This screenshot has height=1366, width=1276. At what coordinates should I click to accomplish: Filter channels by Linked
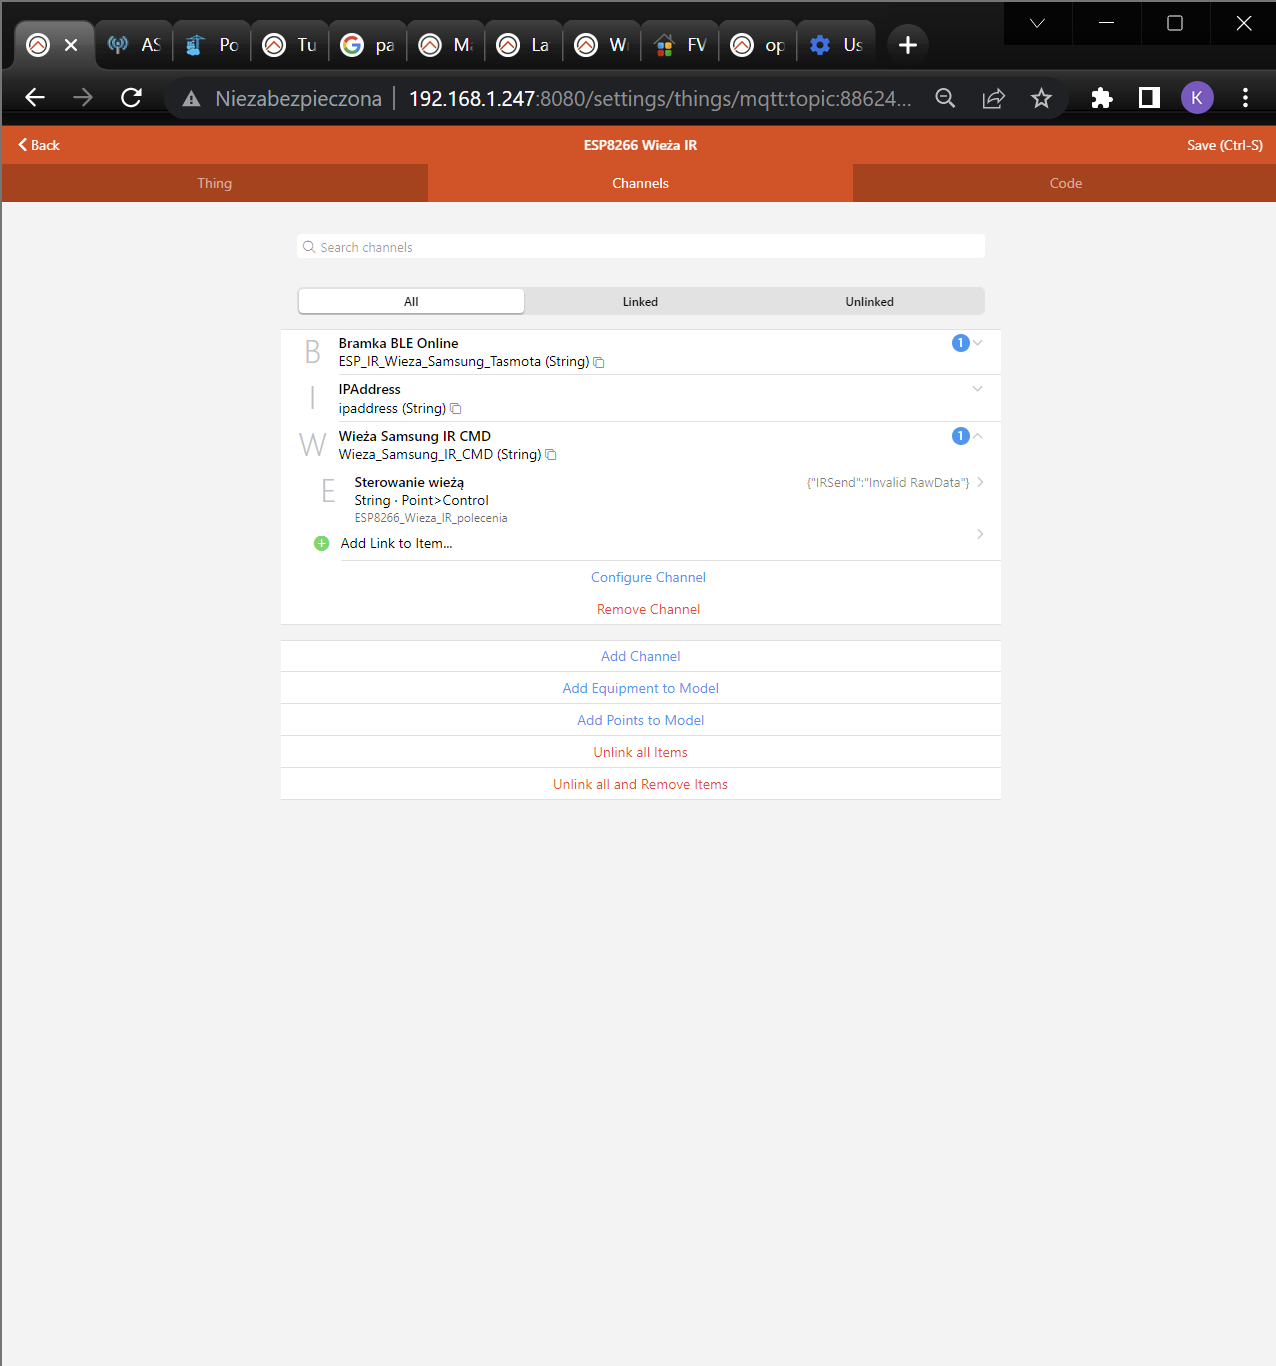pyautogui.click(x=640, y=301)
